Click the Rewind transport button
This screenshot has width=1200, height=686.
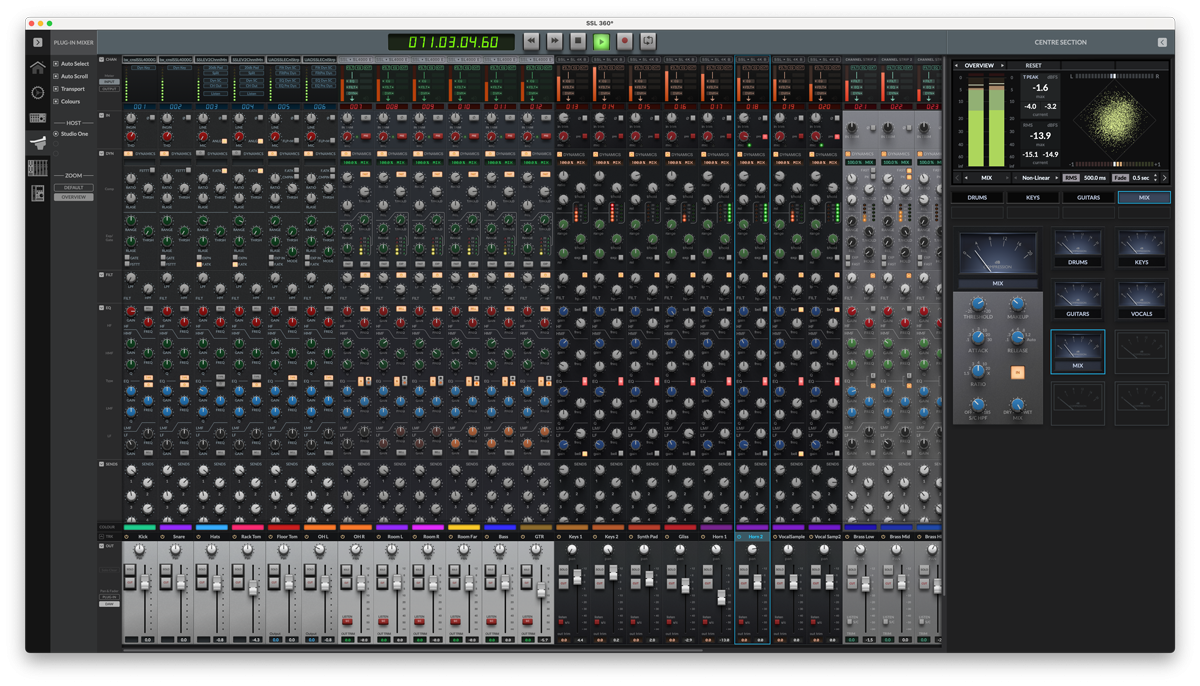[x=531, y=42]
